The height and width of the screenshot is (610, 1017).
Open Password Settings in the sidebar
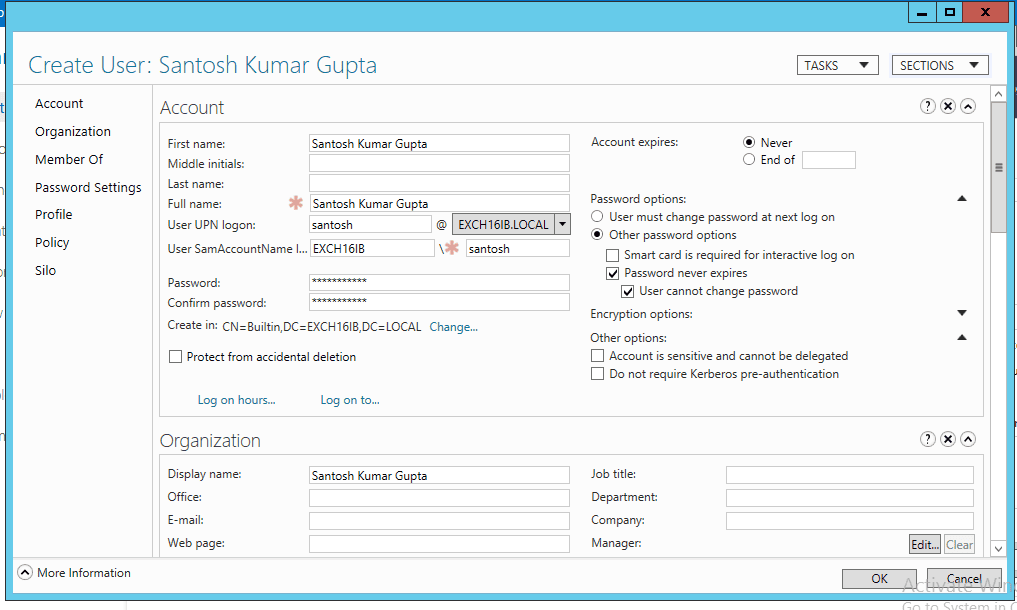[x=88, y=188]
